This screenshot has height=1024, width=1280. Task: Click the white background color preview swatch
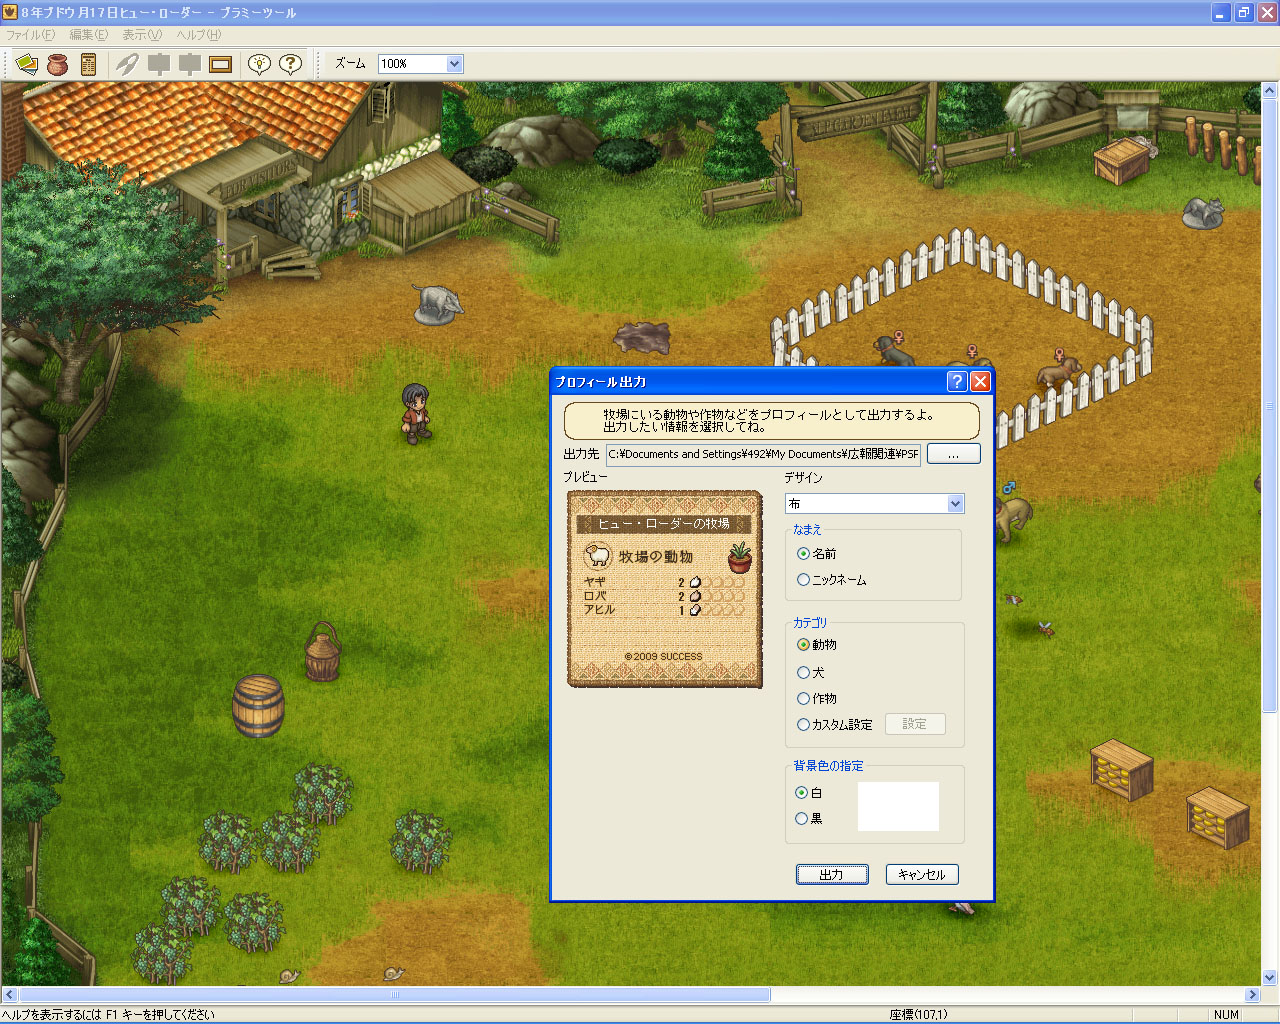[898, 806]
